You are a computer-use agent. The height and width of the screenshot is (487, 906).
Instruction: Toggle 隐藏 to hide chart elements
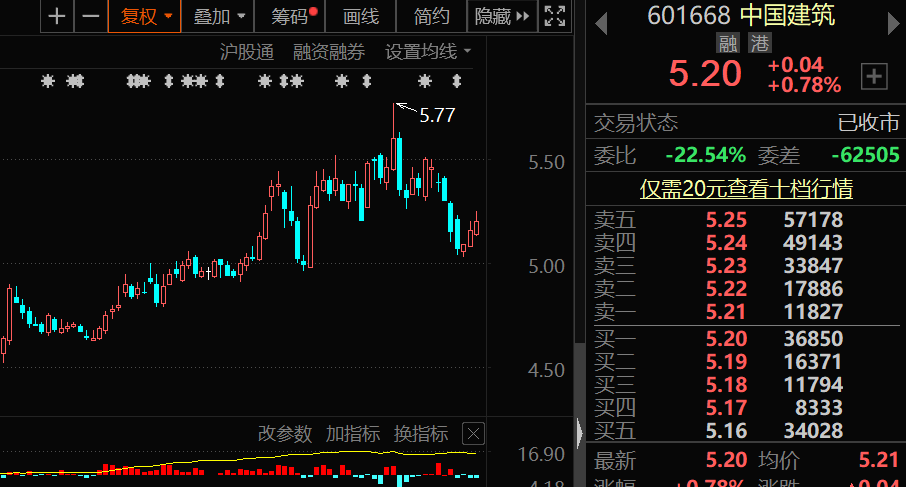pyautogui.click(x=500, y=16)
